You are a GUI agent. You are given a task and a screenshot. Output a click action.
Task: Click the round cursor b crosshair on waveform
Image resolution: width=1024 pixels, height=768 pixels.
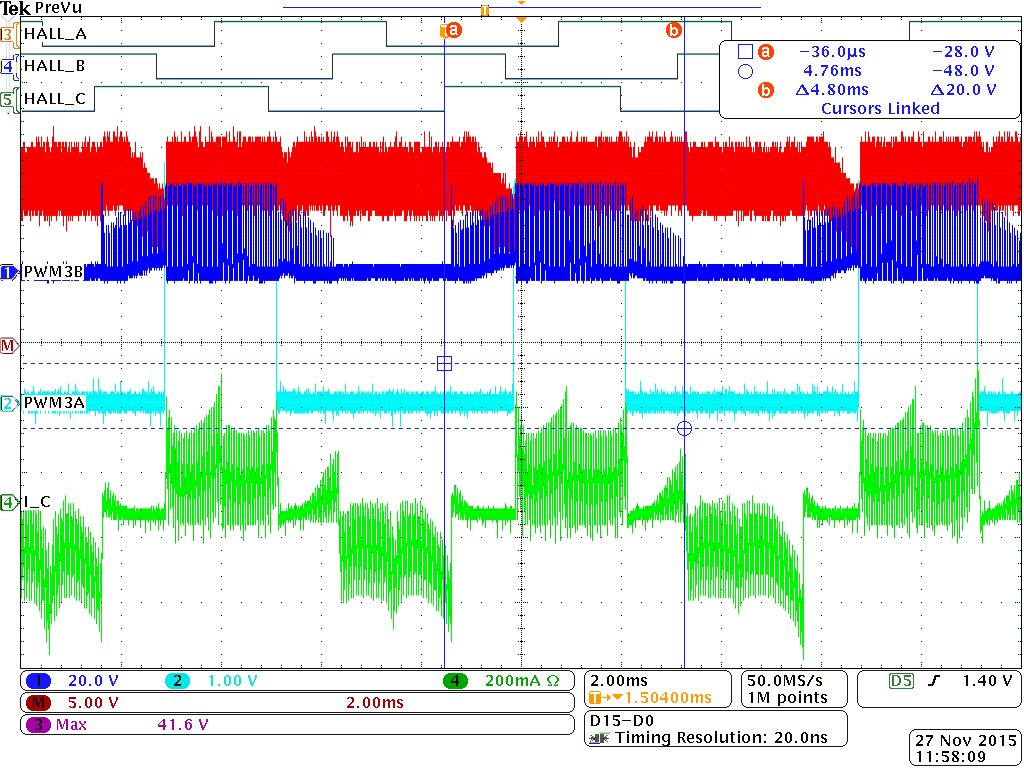pyautogui.click(x=684, y=428)
